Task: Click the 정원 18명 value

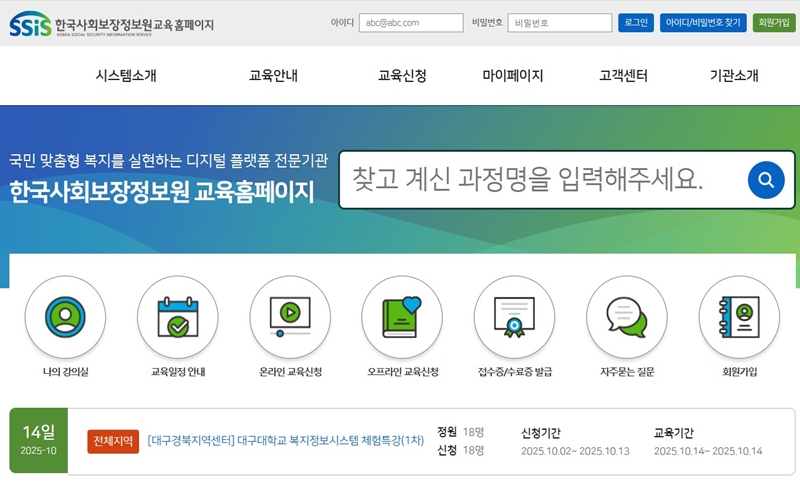Action: (473, 432)
